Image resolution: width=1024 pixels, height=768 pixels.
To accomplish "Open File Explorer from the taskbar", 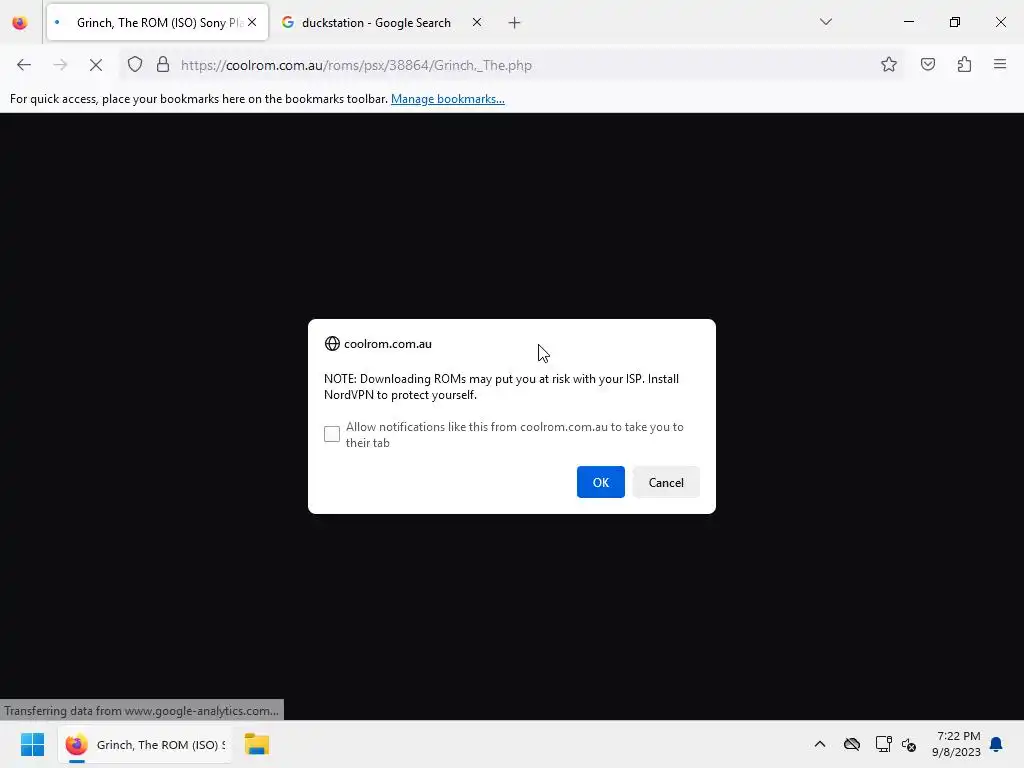I will click(257, 744).
